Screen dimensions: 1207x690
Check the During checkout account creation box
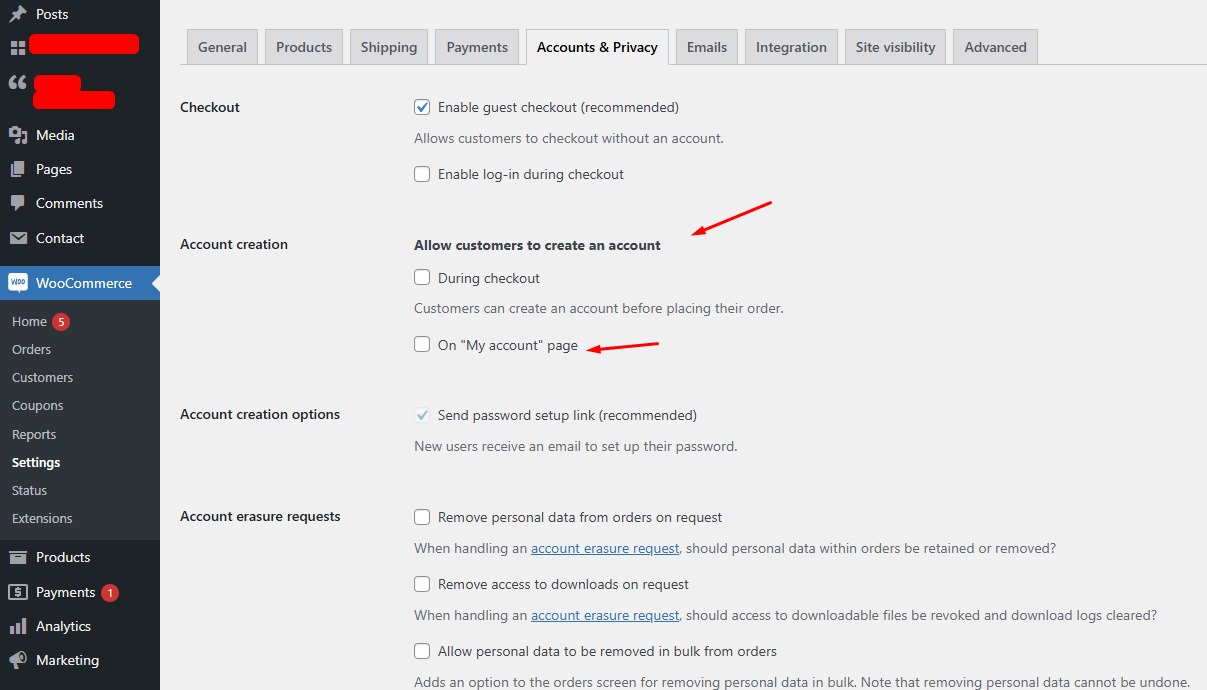pos(422,278)
